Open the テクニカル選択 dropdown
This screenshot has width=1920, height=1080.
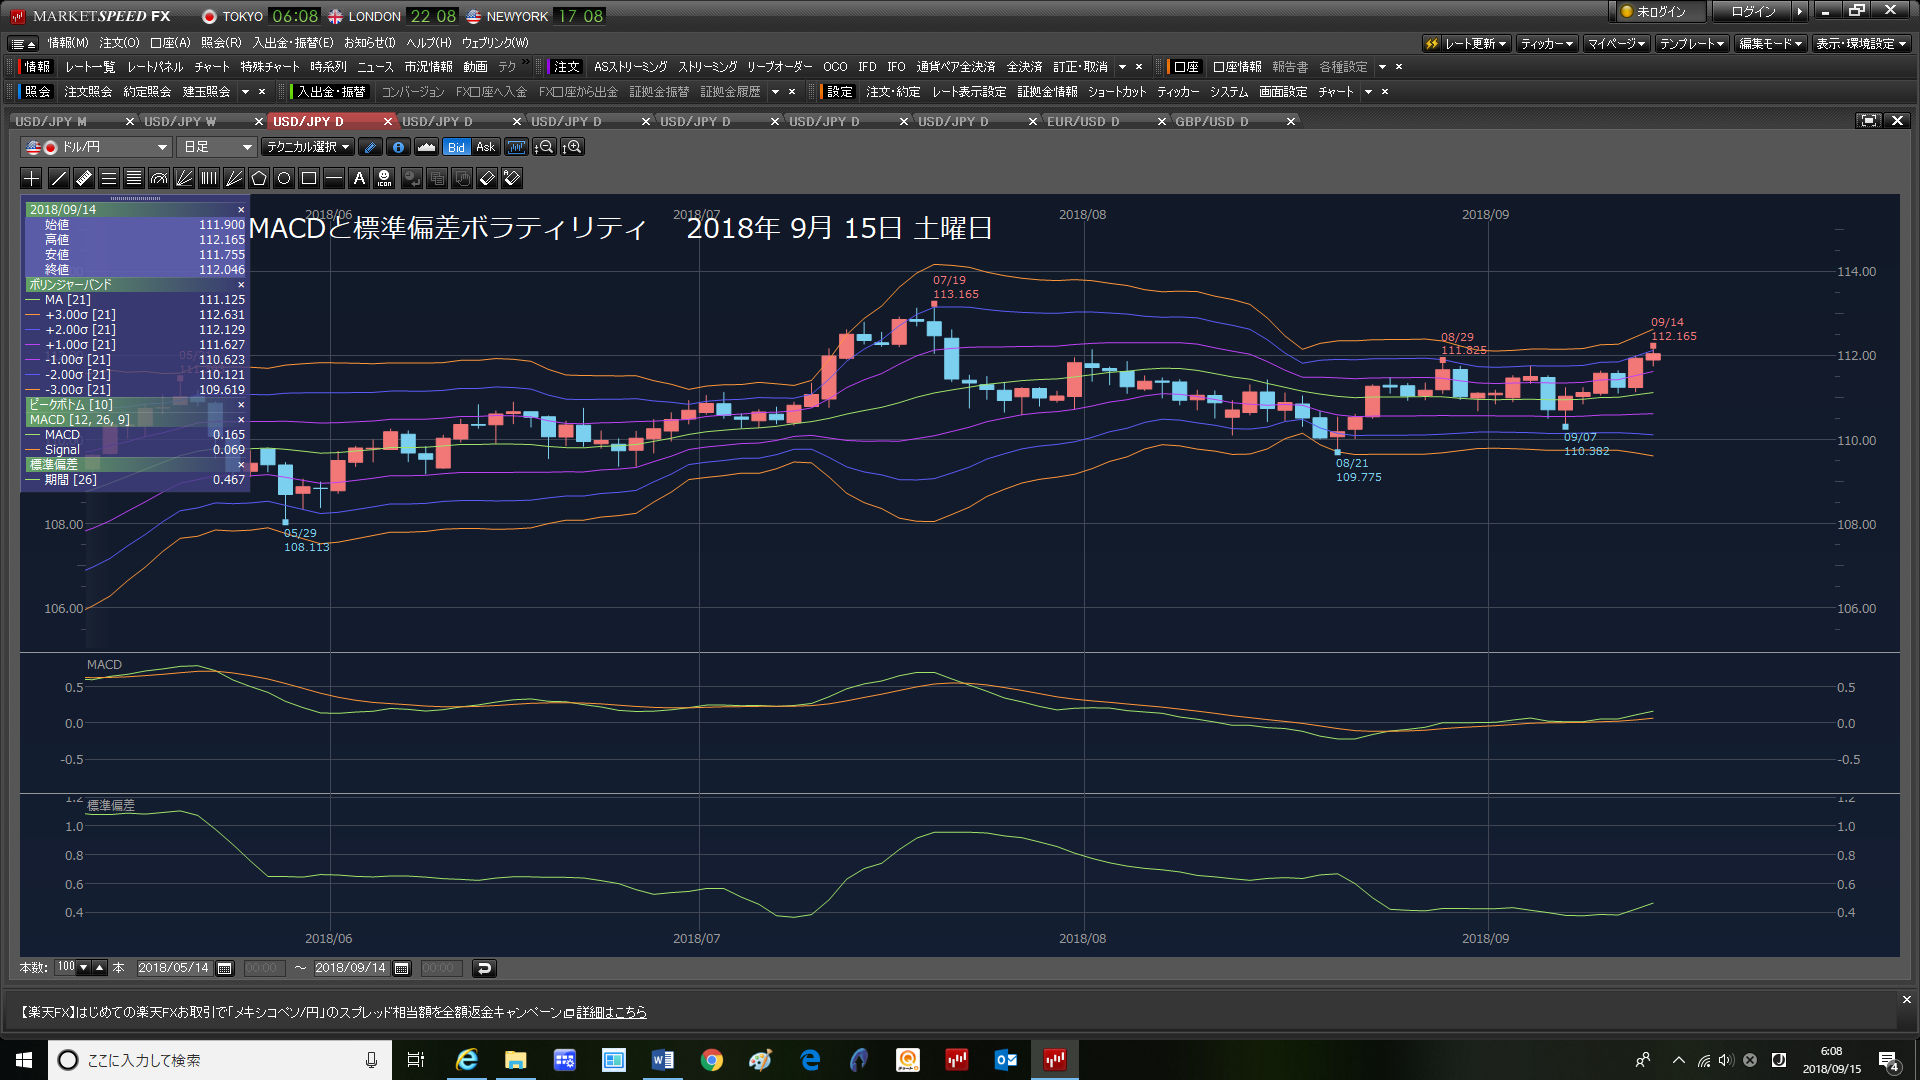[308, 147]
